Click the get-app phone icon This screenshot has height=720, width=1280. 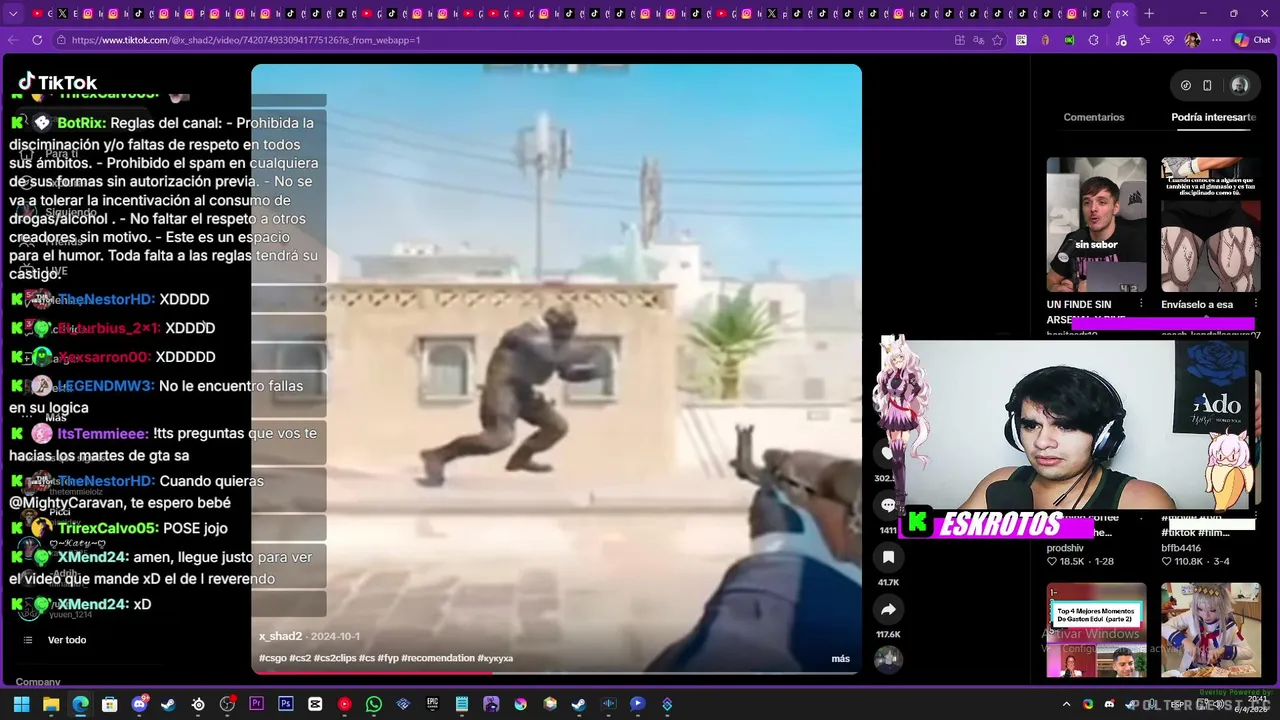click(x=1207, y=85)
